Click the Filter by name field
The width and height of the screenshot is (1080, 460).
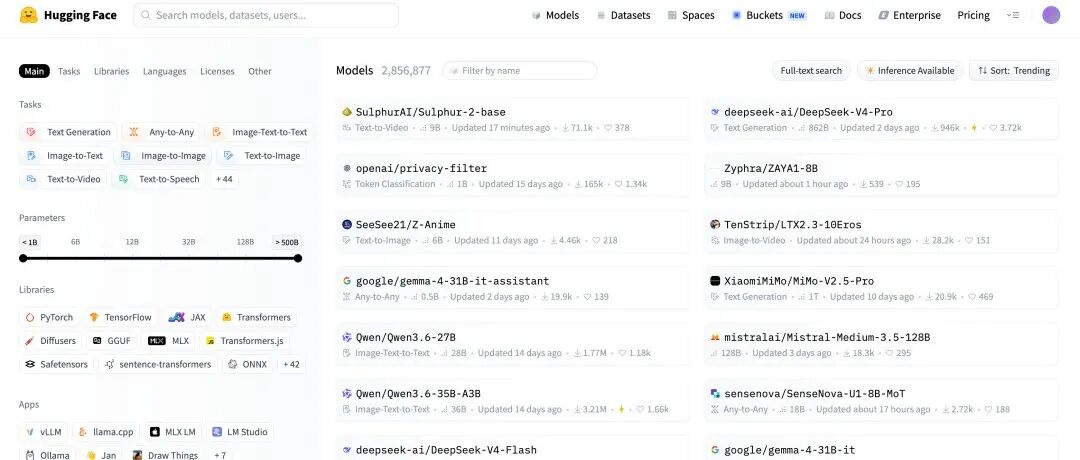[x=519, y=70]
